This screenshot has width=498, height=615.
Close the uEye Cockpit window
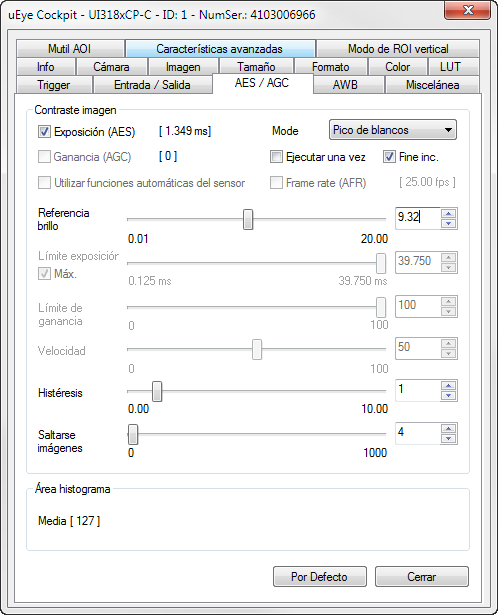tap(467, 10)
